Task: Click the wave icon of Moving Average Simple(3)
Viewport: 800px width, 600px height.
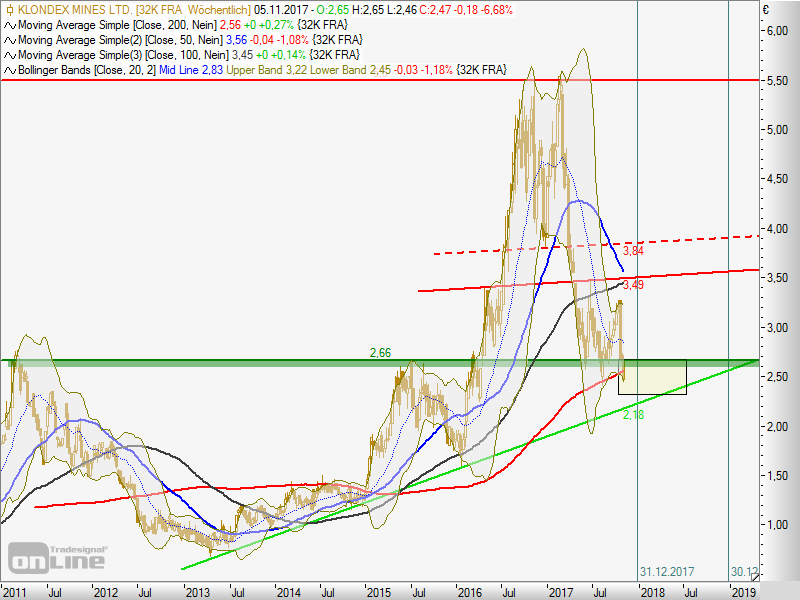Action: 10,55
